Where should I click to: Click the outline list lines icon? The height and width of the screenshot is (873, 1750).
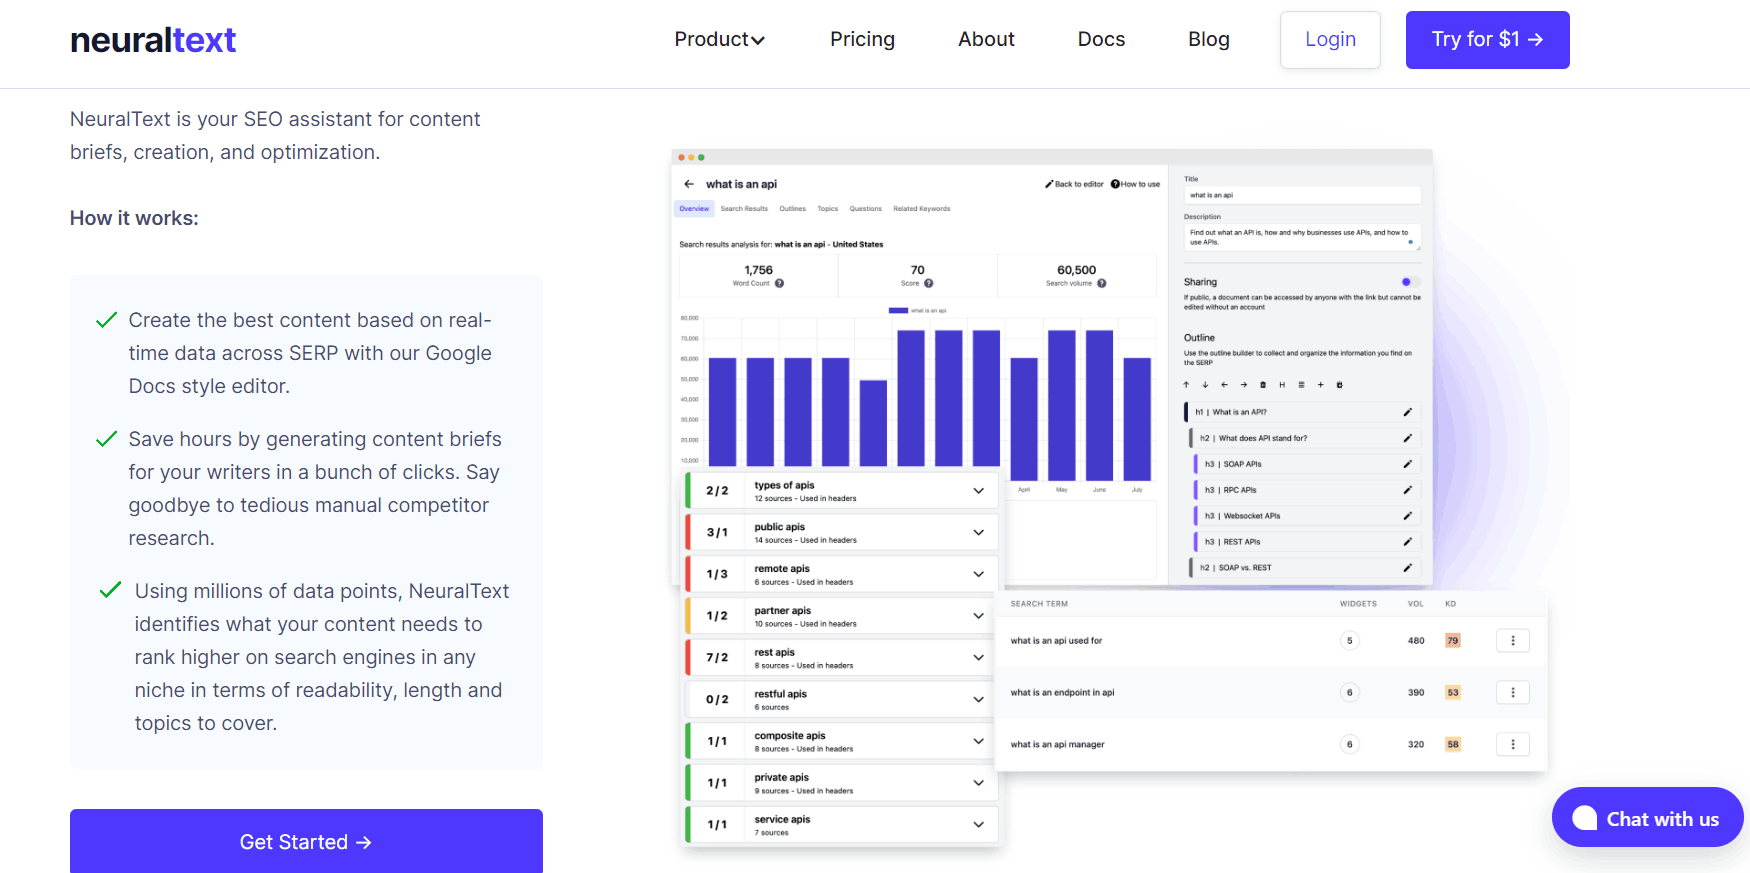(1301, 385)
